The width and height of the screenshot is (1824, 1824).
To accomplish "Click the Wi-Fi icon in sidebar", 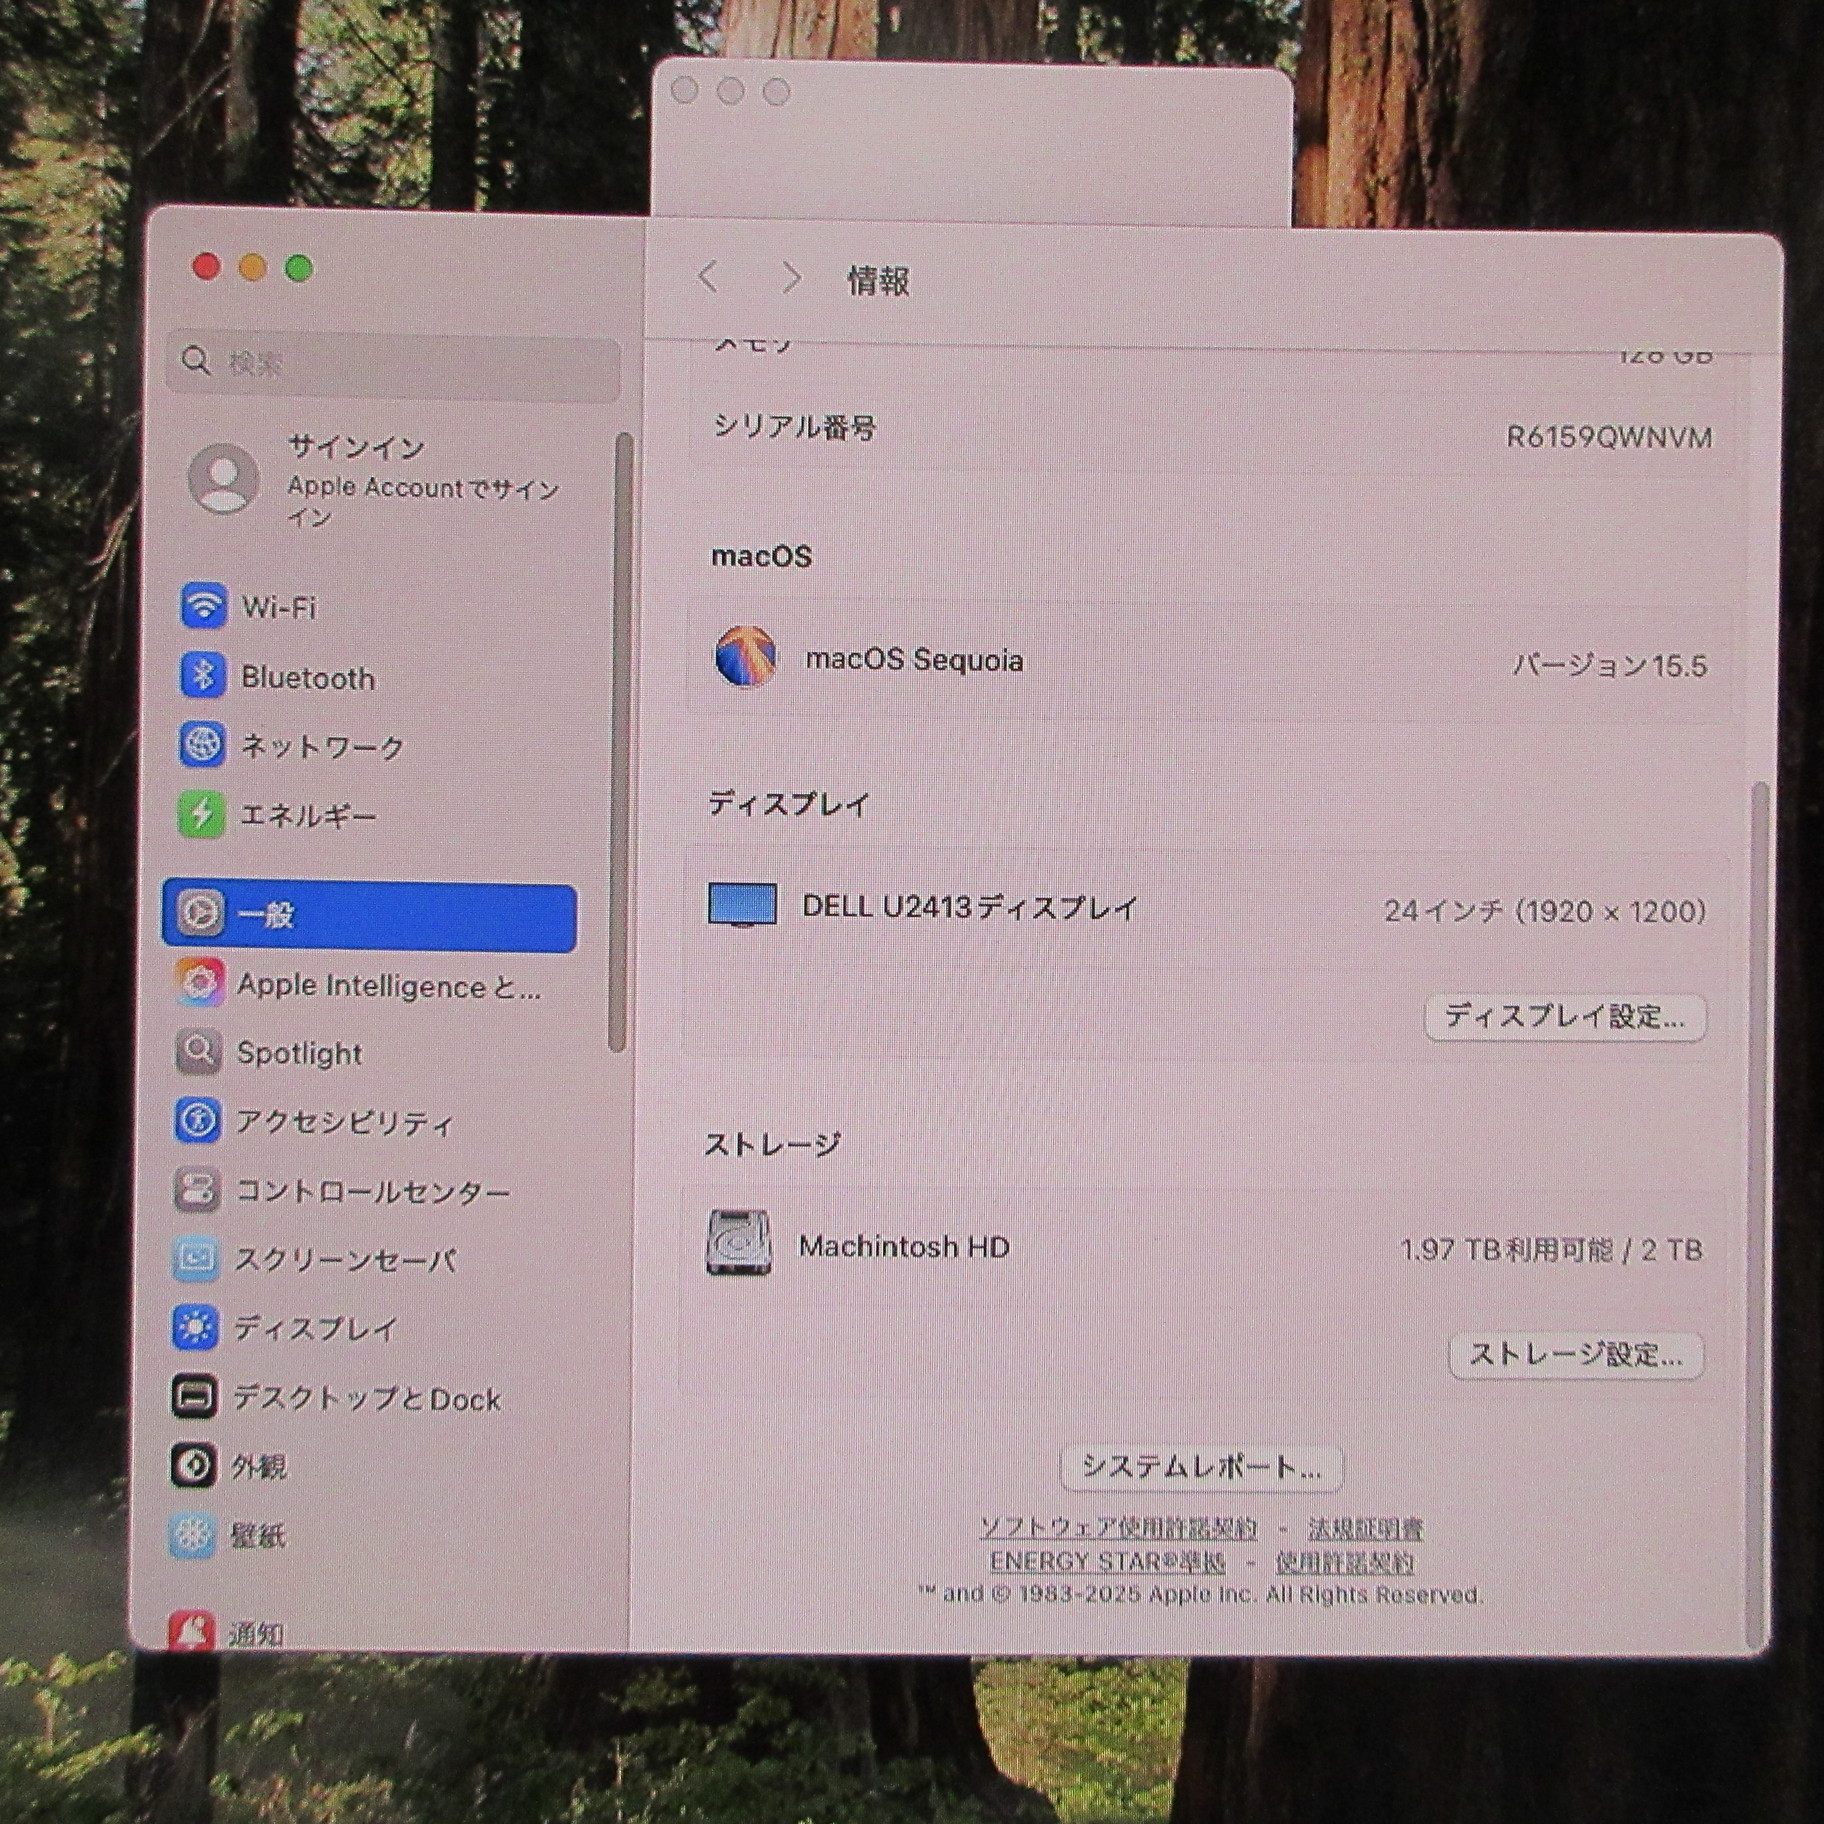I will coord(204,606).
